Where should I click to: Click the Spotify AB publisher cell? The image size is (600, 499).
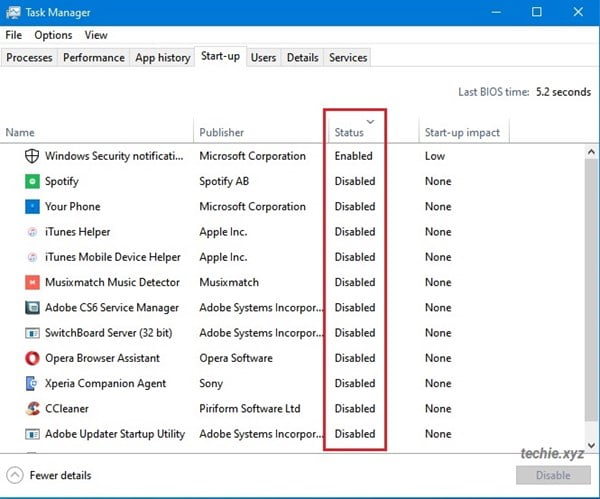(224, 181)
